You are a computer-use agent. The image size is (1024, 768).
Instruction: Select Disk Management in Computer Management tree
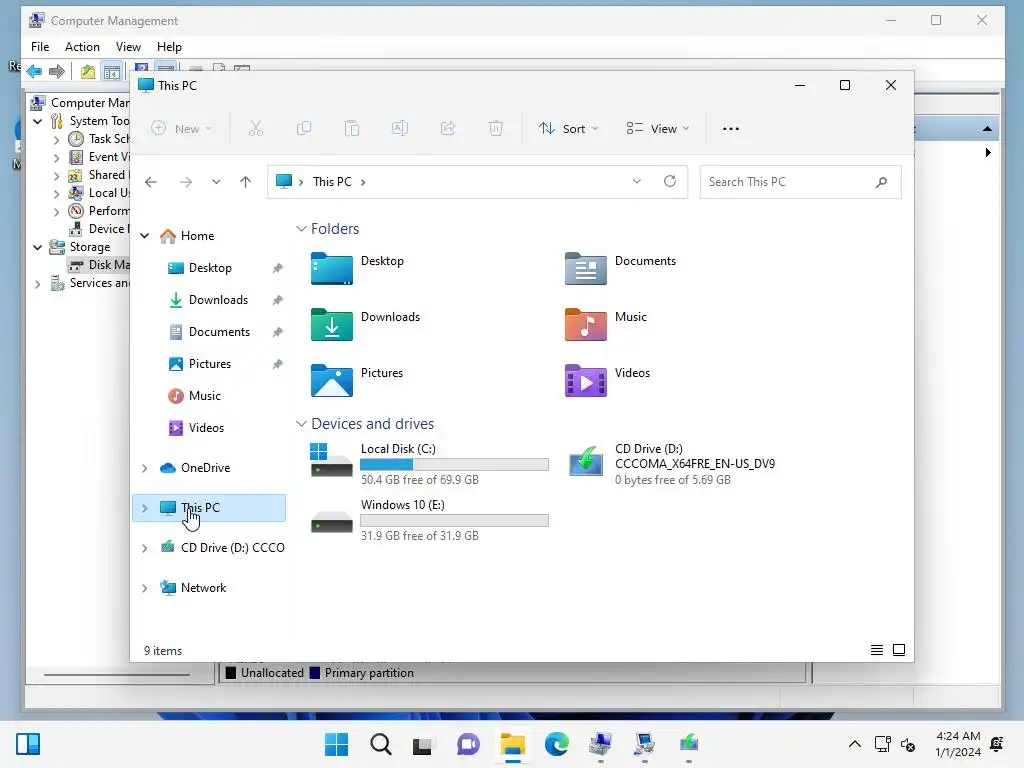[99, 264]
